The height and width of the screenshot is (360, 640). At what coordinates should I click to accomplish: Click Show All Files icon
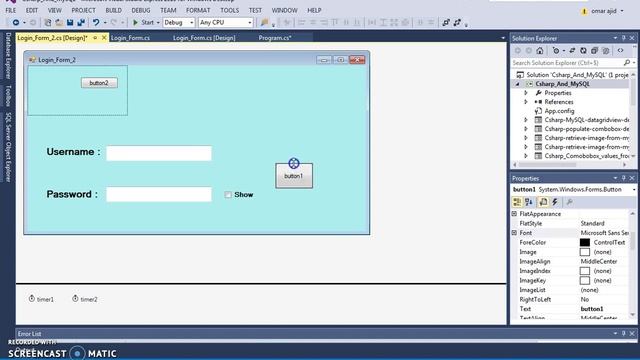(x=606, y=51)
